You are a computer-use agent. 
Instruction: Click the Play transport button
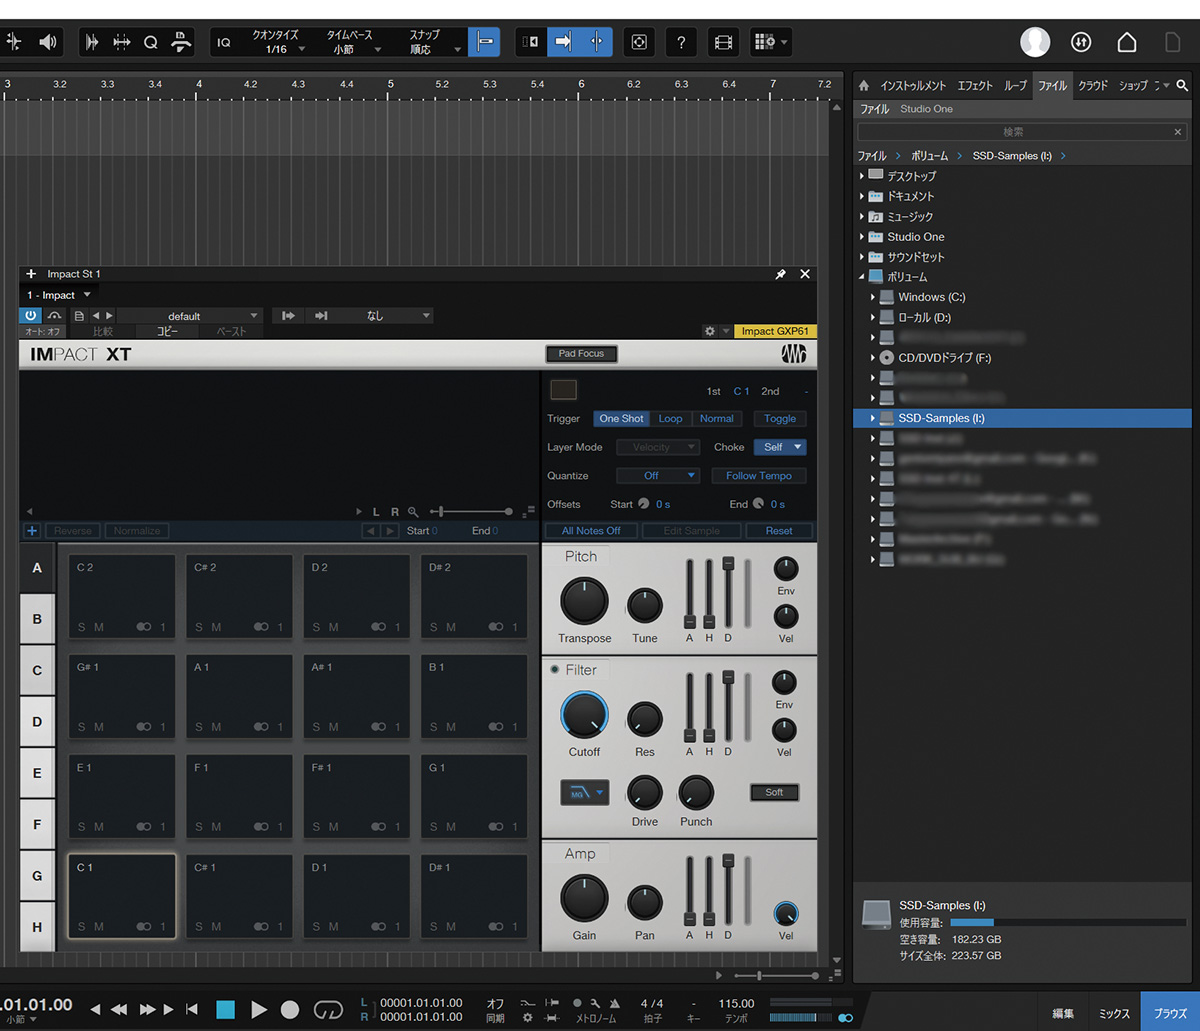point(258,1009)
